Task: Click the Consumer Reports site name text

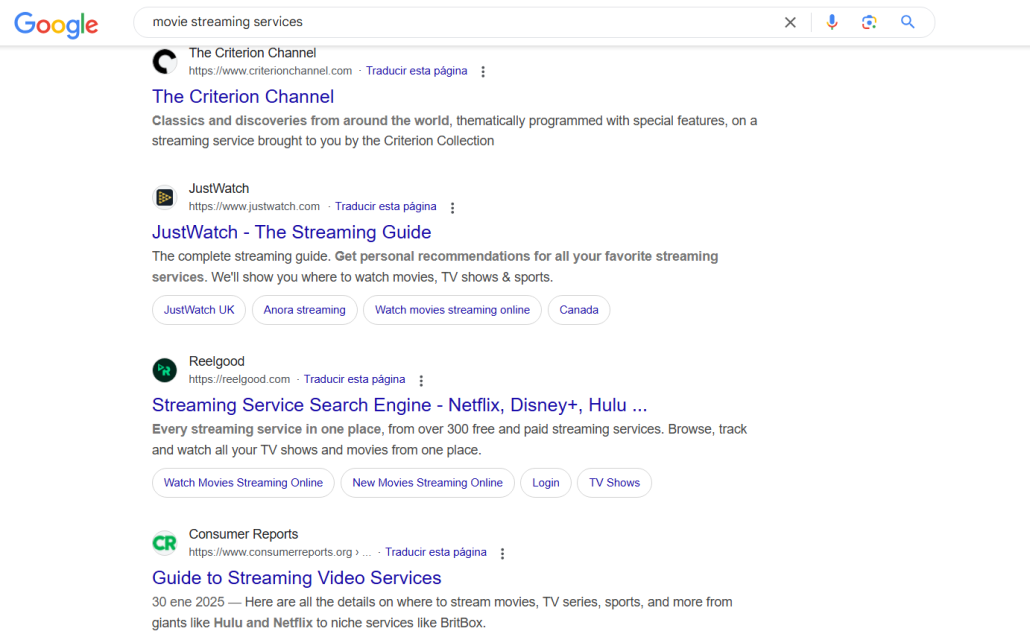Action: (244, 534)
